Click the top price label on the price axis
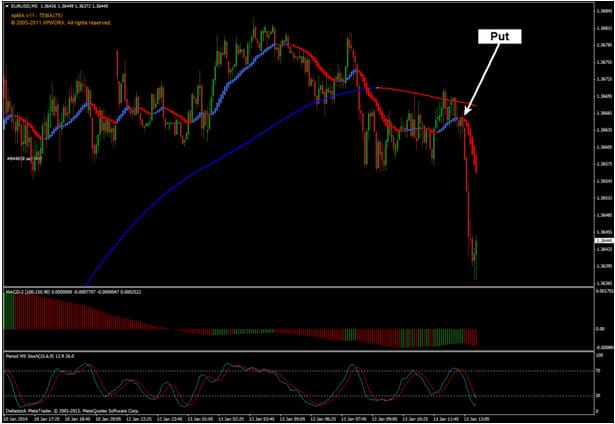The width and height of the screenshot is (615, 424). tap(603, 11)
